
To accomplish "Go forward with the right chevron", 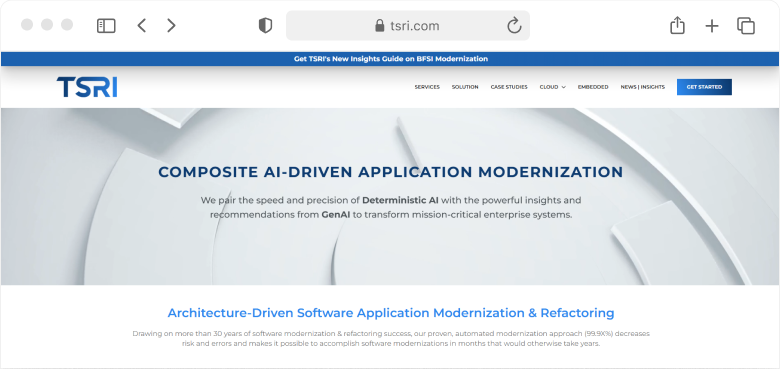I will pos(171,25).
